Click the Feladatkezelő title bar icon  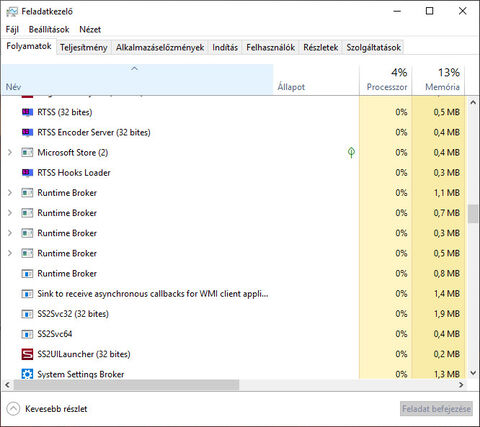(x=12, y=12)
